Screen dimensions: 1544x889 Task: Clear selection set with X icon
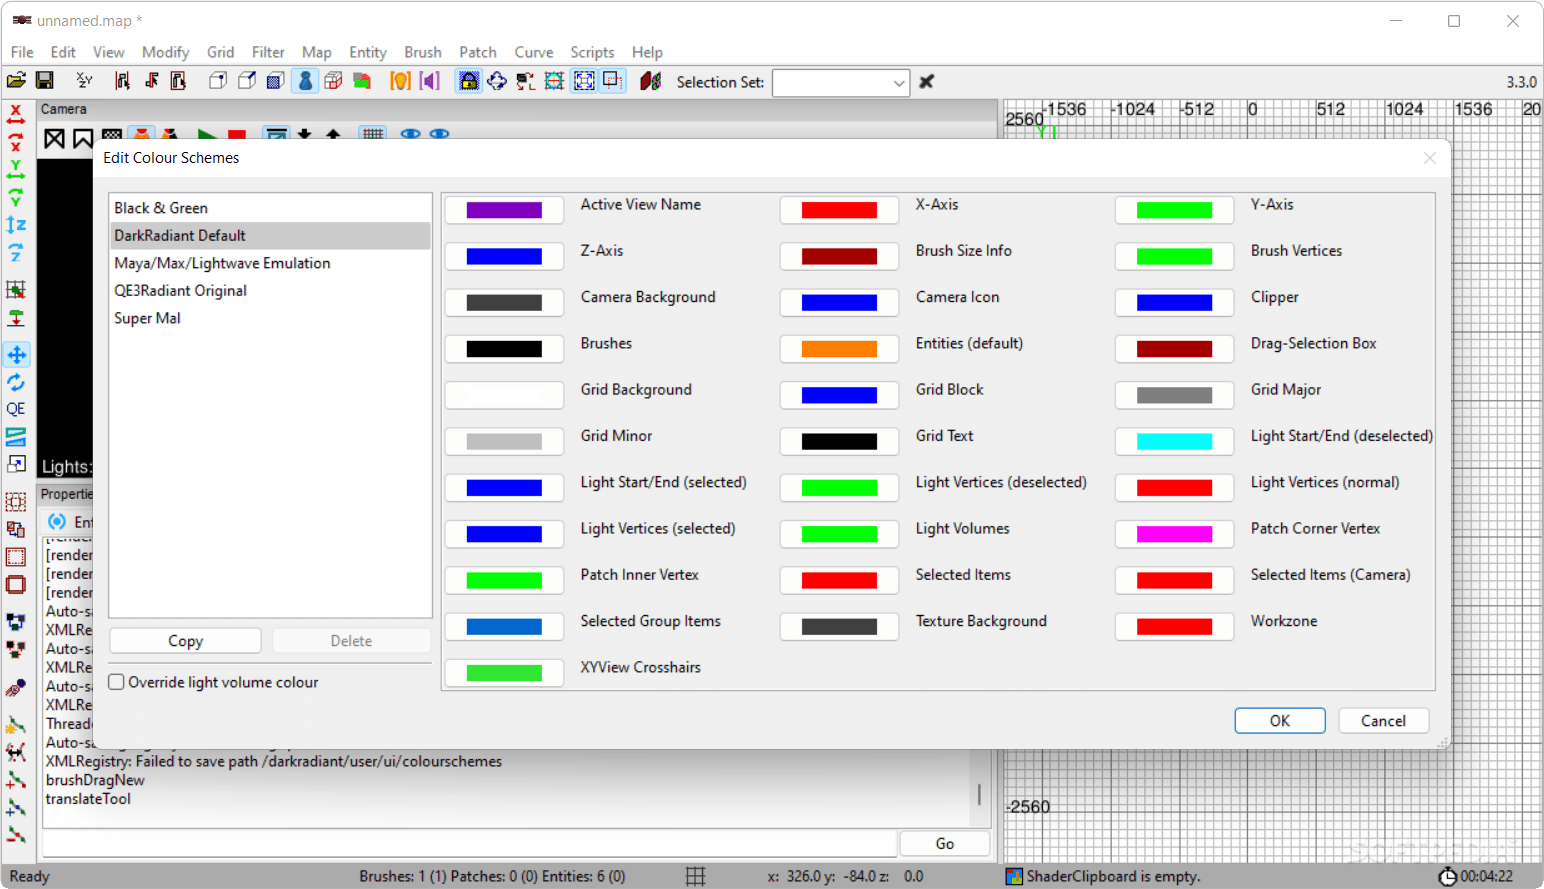click(x=927, y=82)
